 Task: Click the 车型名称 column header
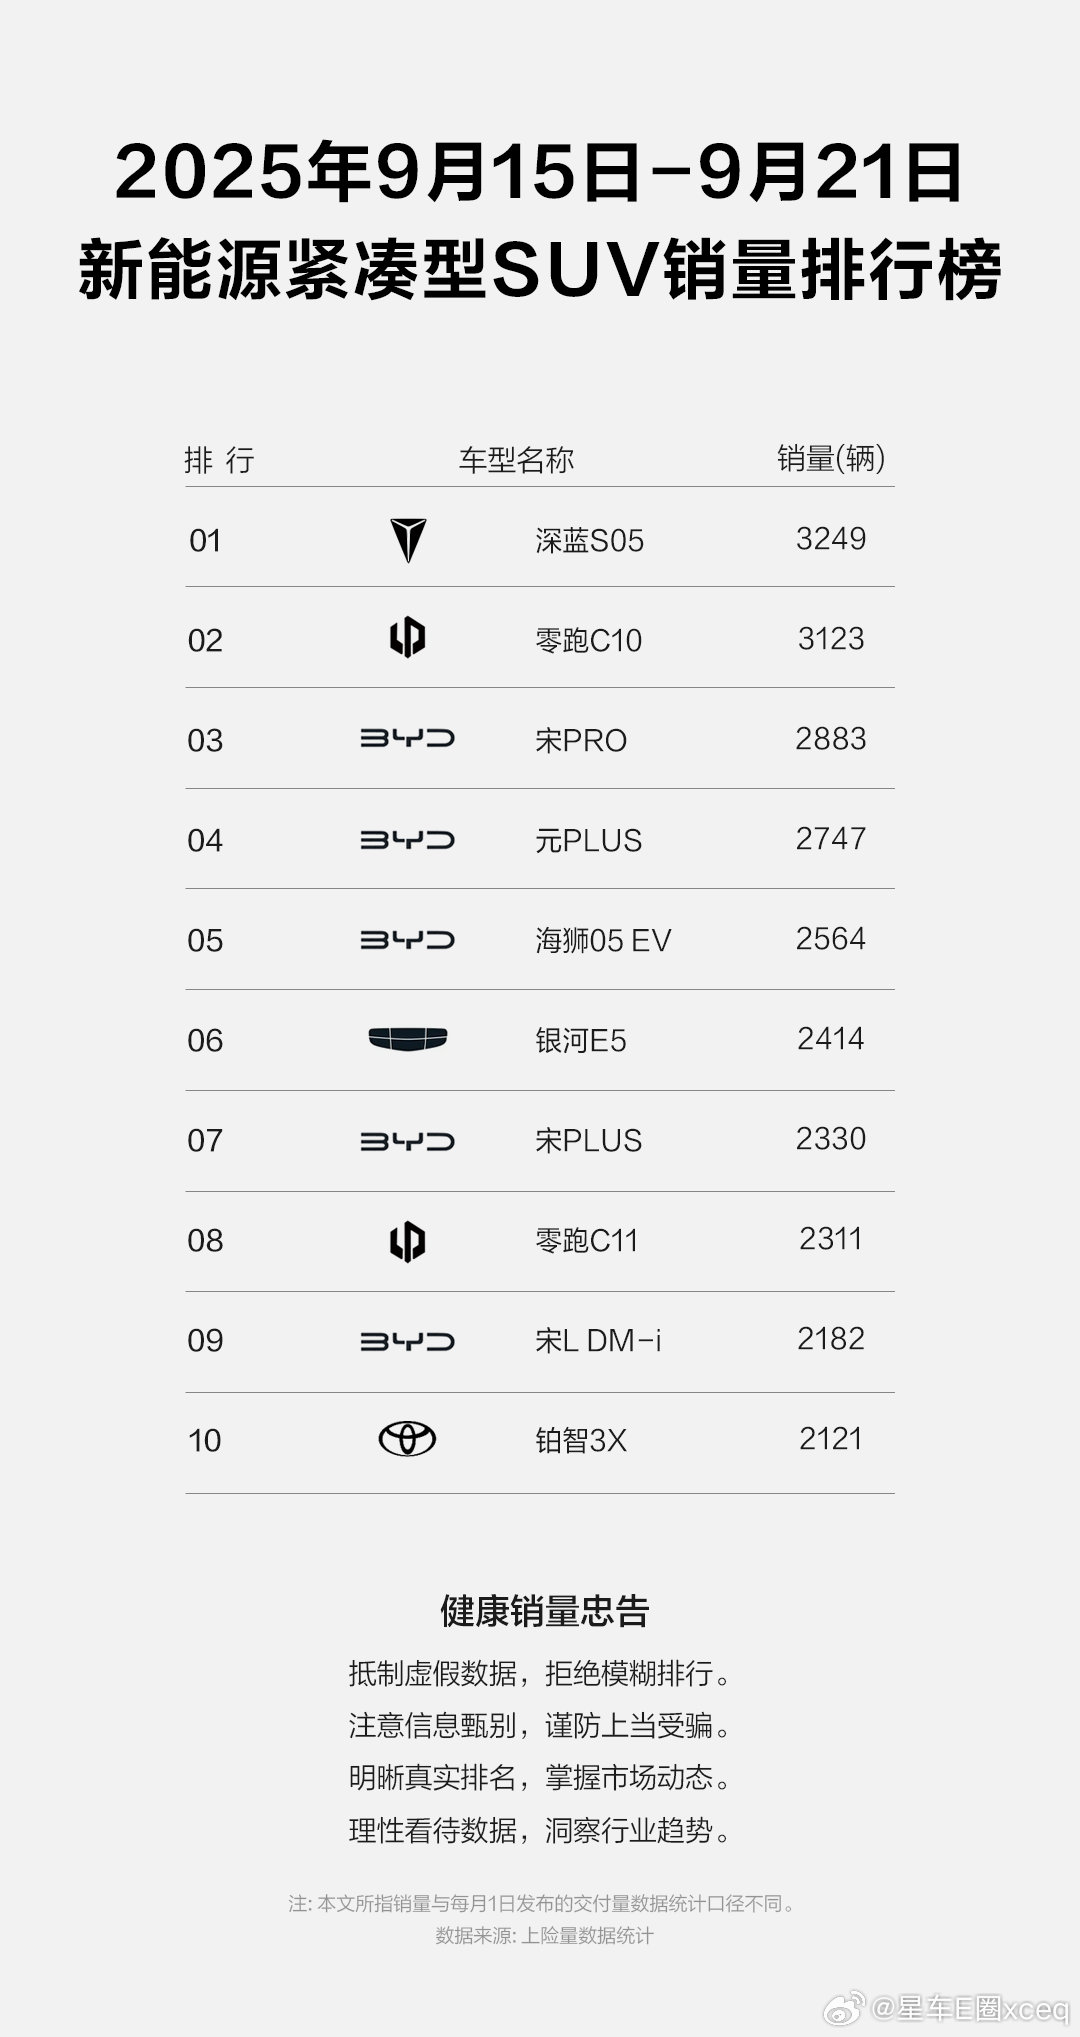516,460
